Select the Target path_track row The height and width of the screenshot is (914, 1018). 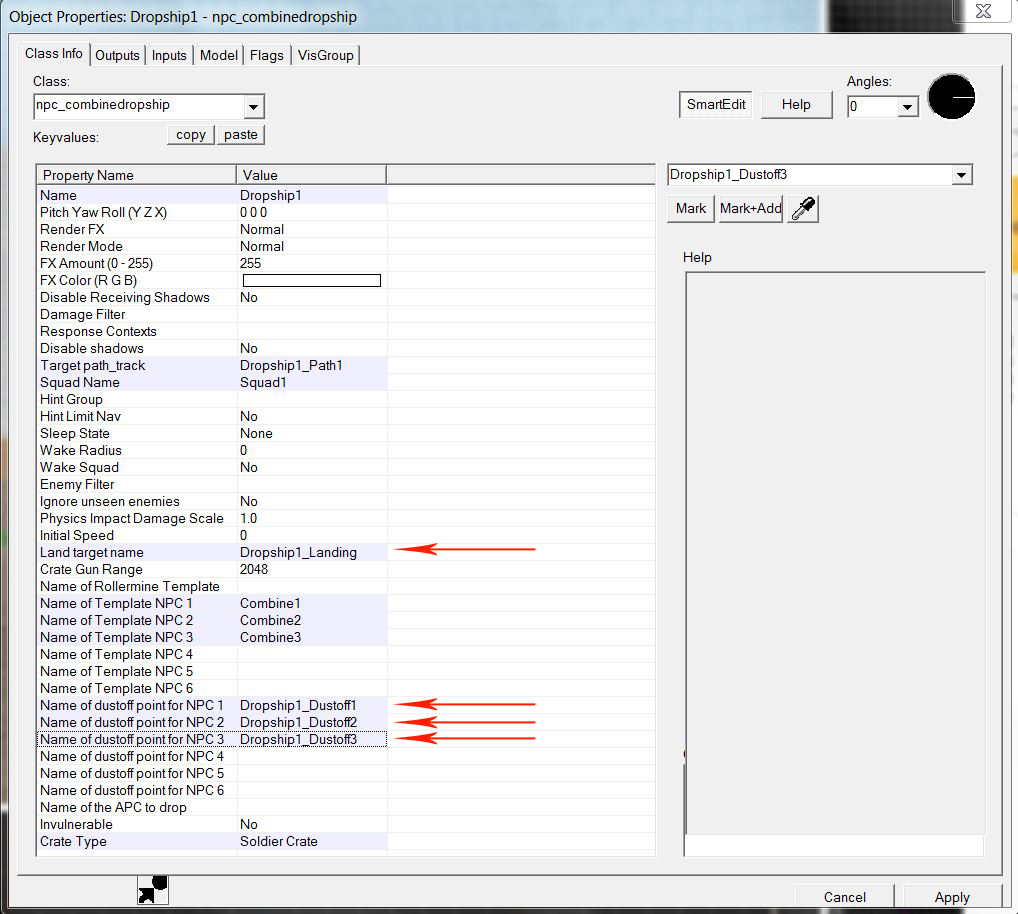212,365
